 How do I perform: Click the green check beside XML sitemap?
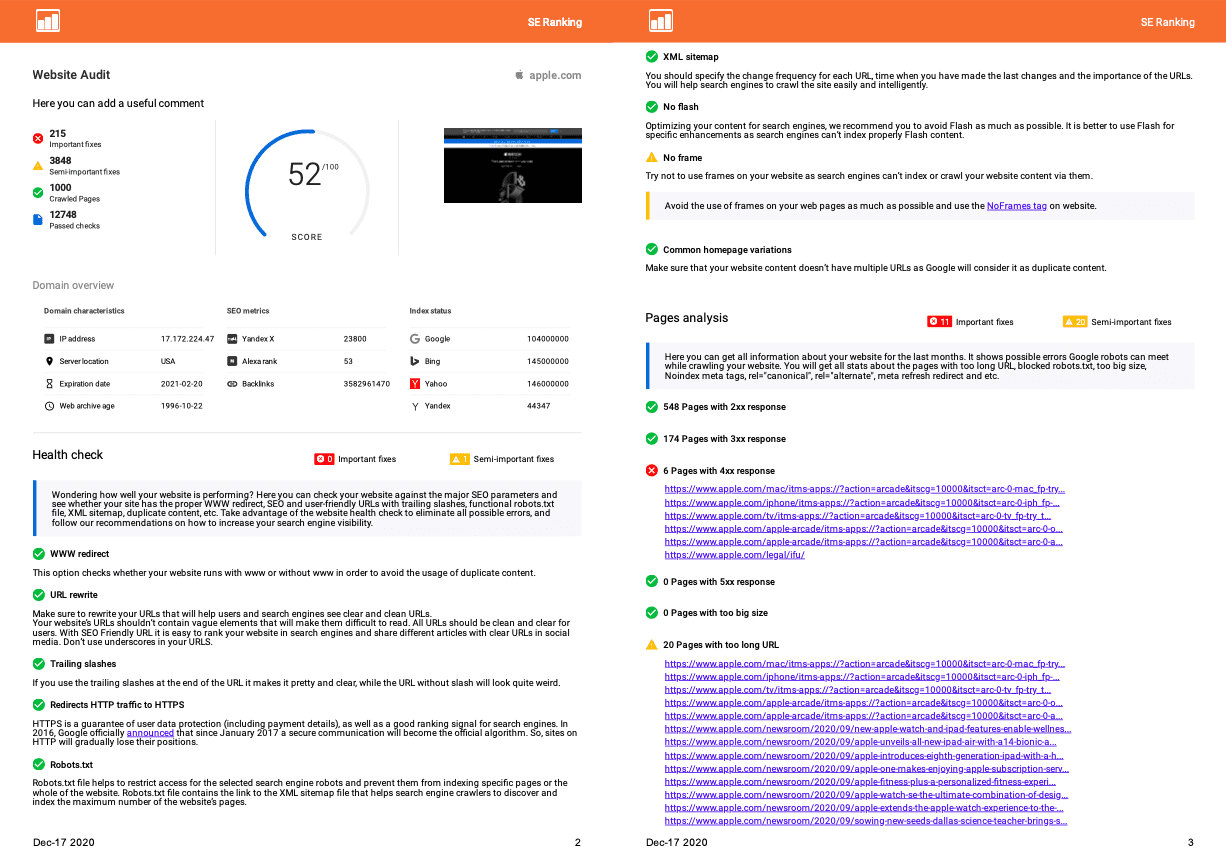pyautogui.click(x=652, y=57)
